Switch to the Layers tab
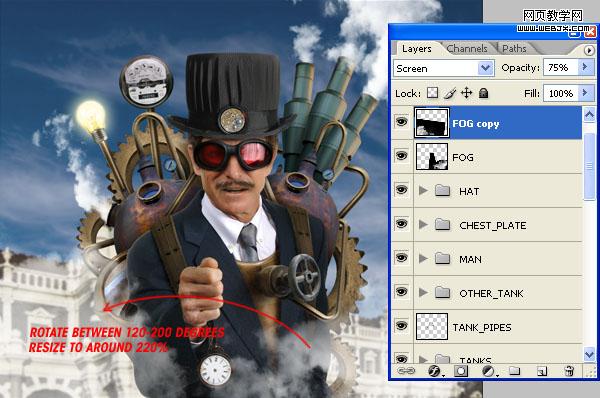 (417, 49)
